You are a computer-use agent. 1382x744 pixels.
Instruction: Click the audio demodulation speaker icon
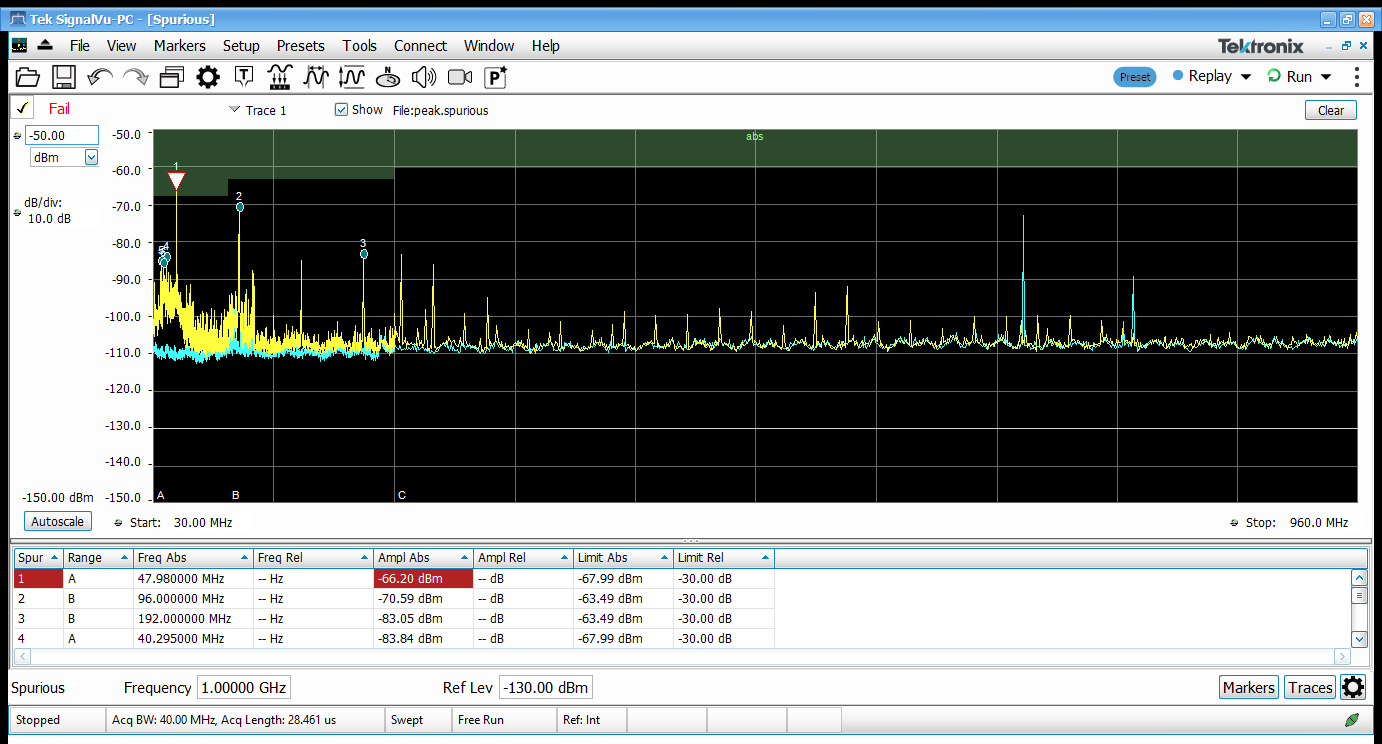coord(423,76)
